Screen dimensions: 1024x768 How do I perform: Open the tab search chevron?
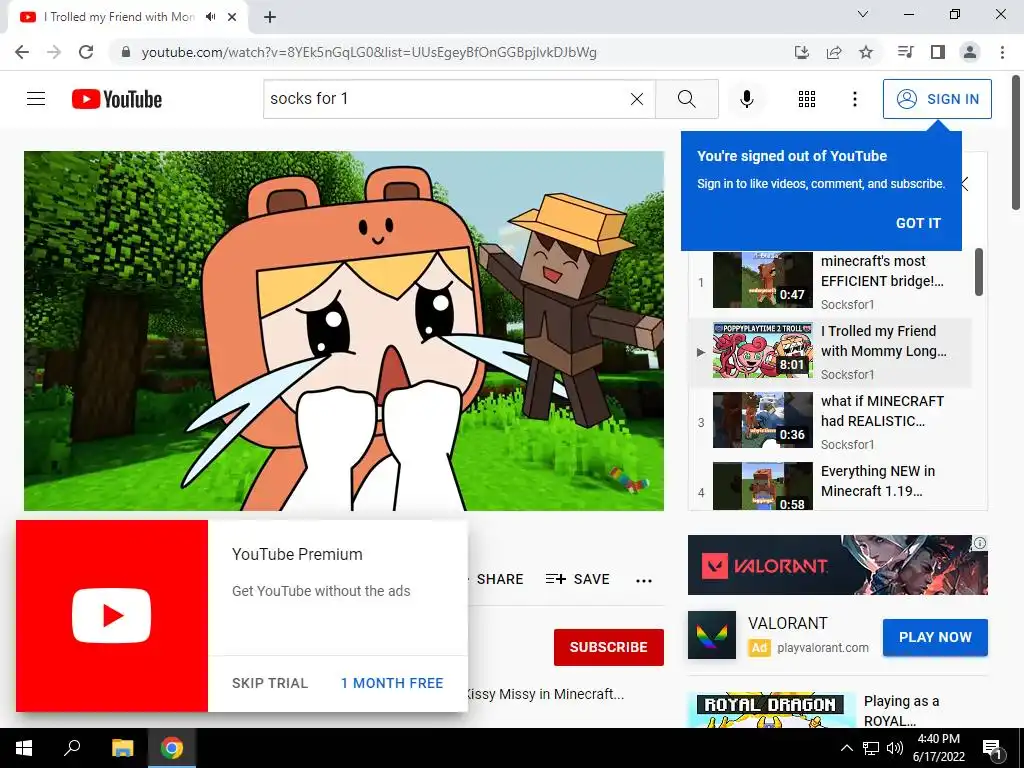[x=863, y=14]
